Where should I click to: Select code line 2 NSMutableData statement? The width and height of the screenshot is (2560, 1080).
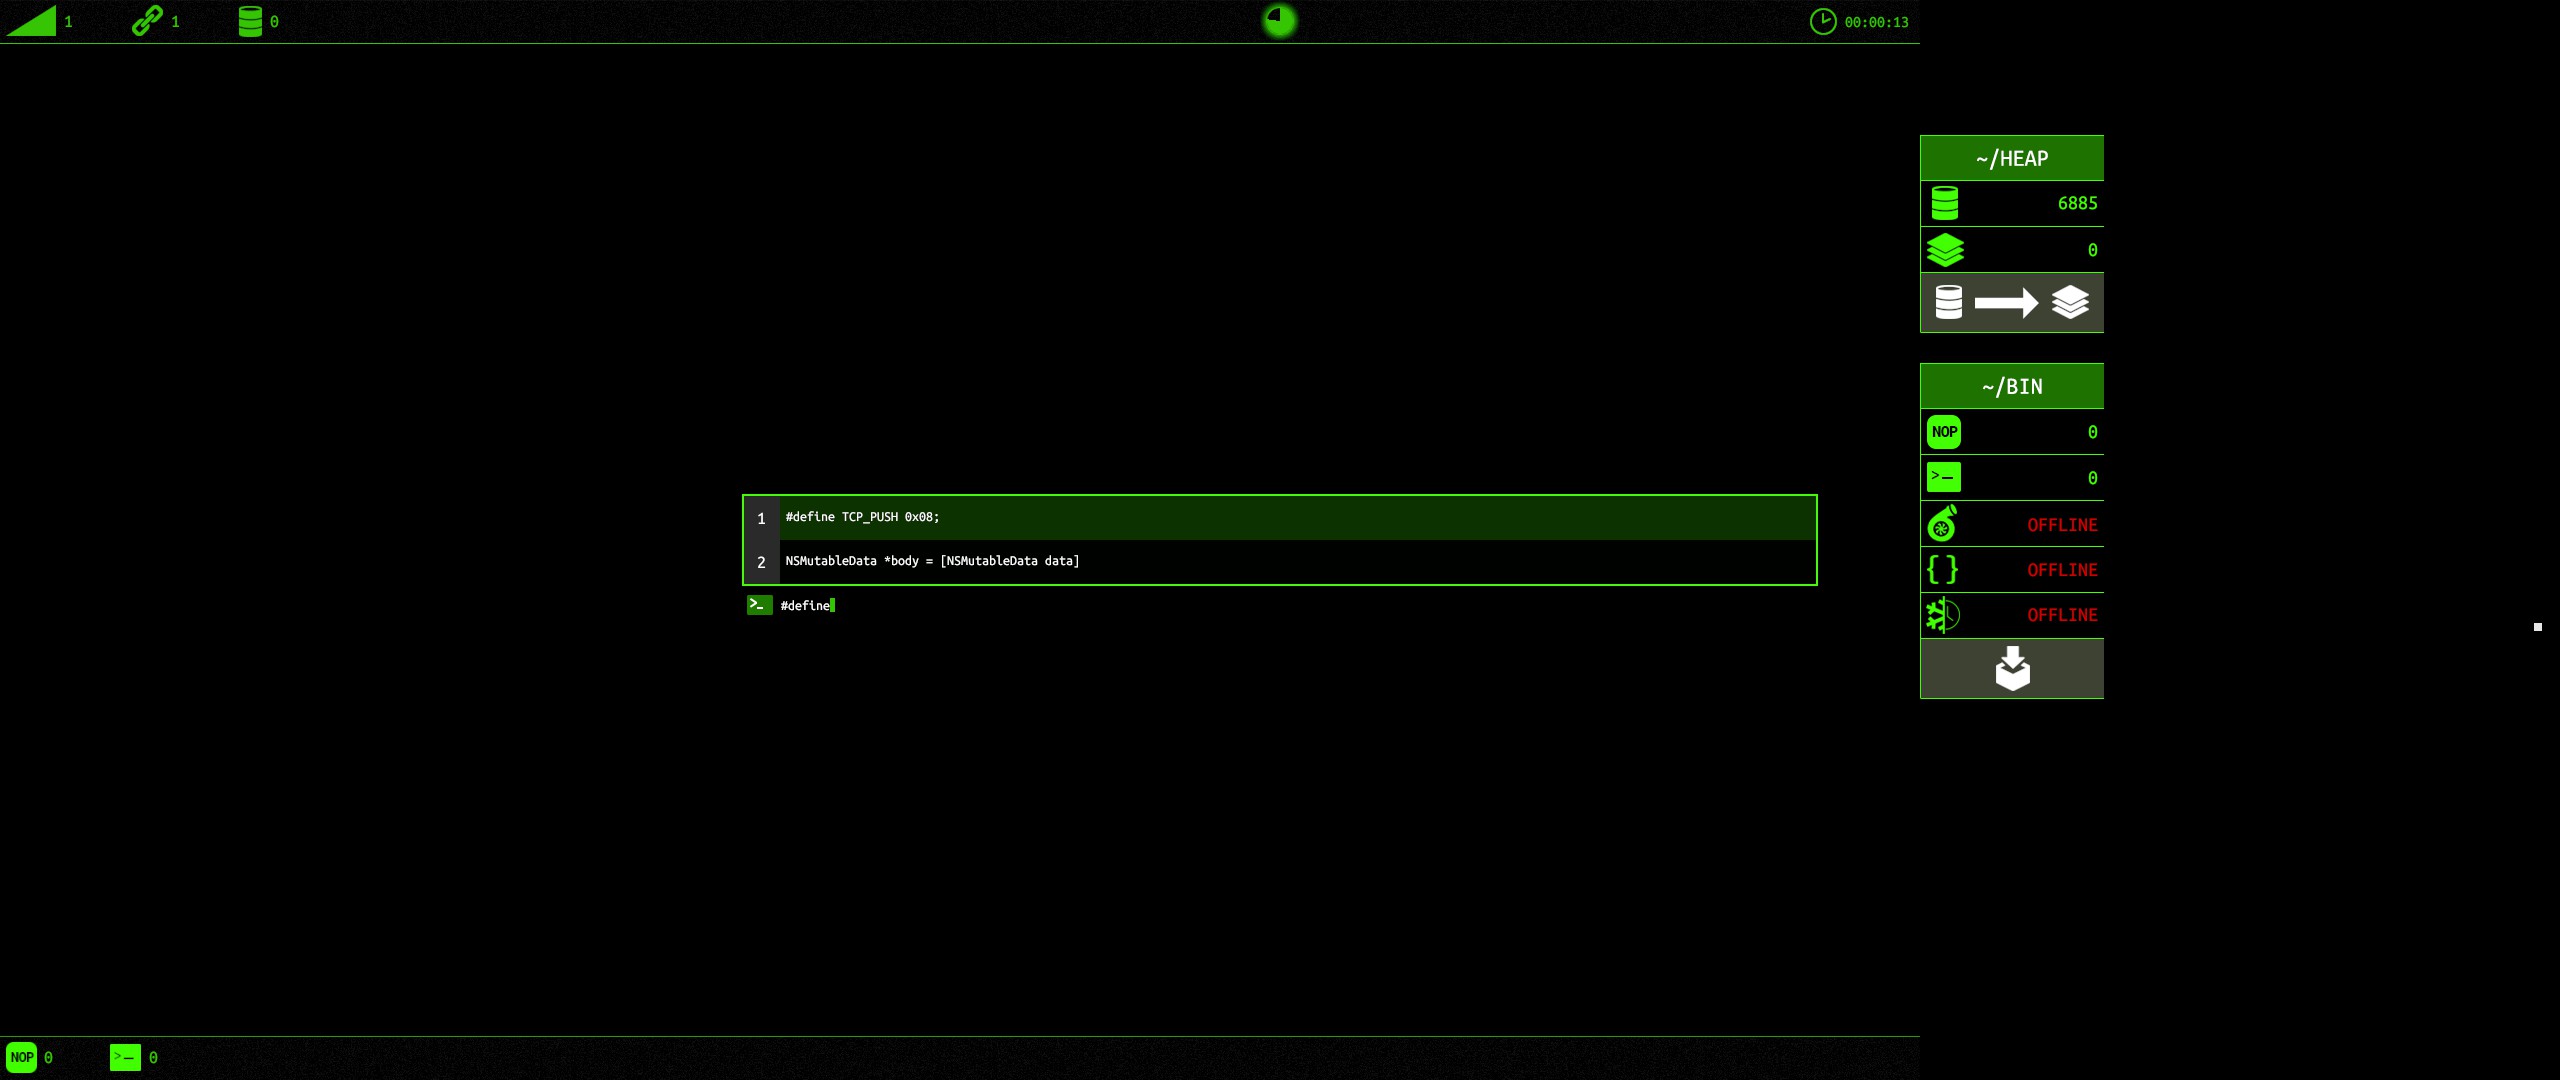(x=1279, y=561)
